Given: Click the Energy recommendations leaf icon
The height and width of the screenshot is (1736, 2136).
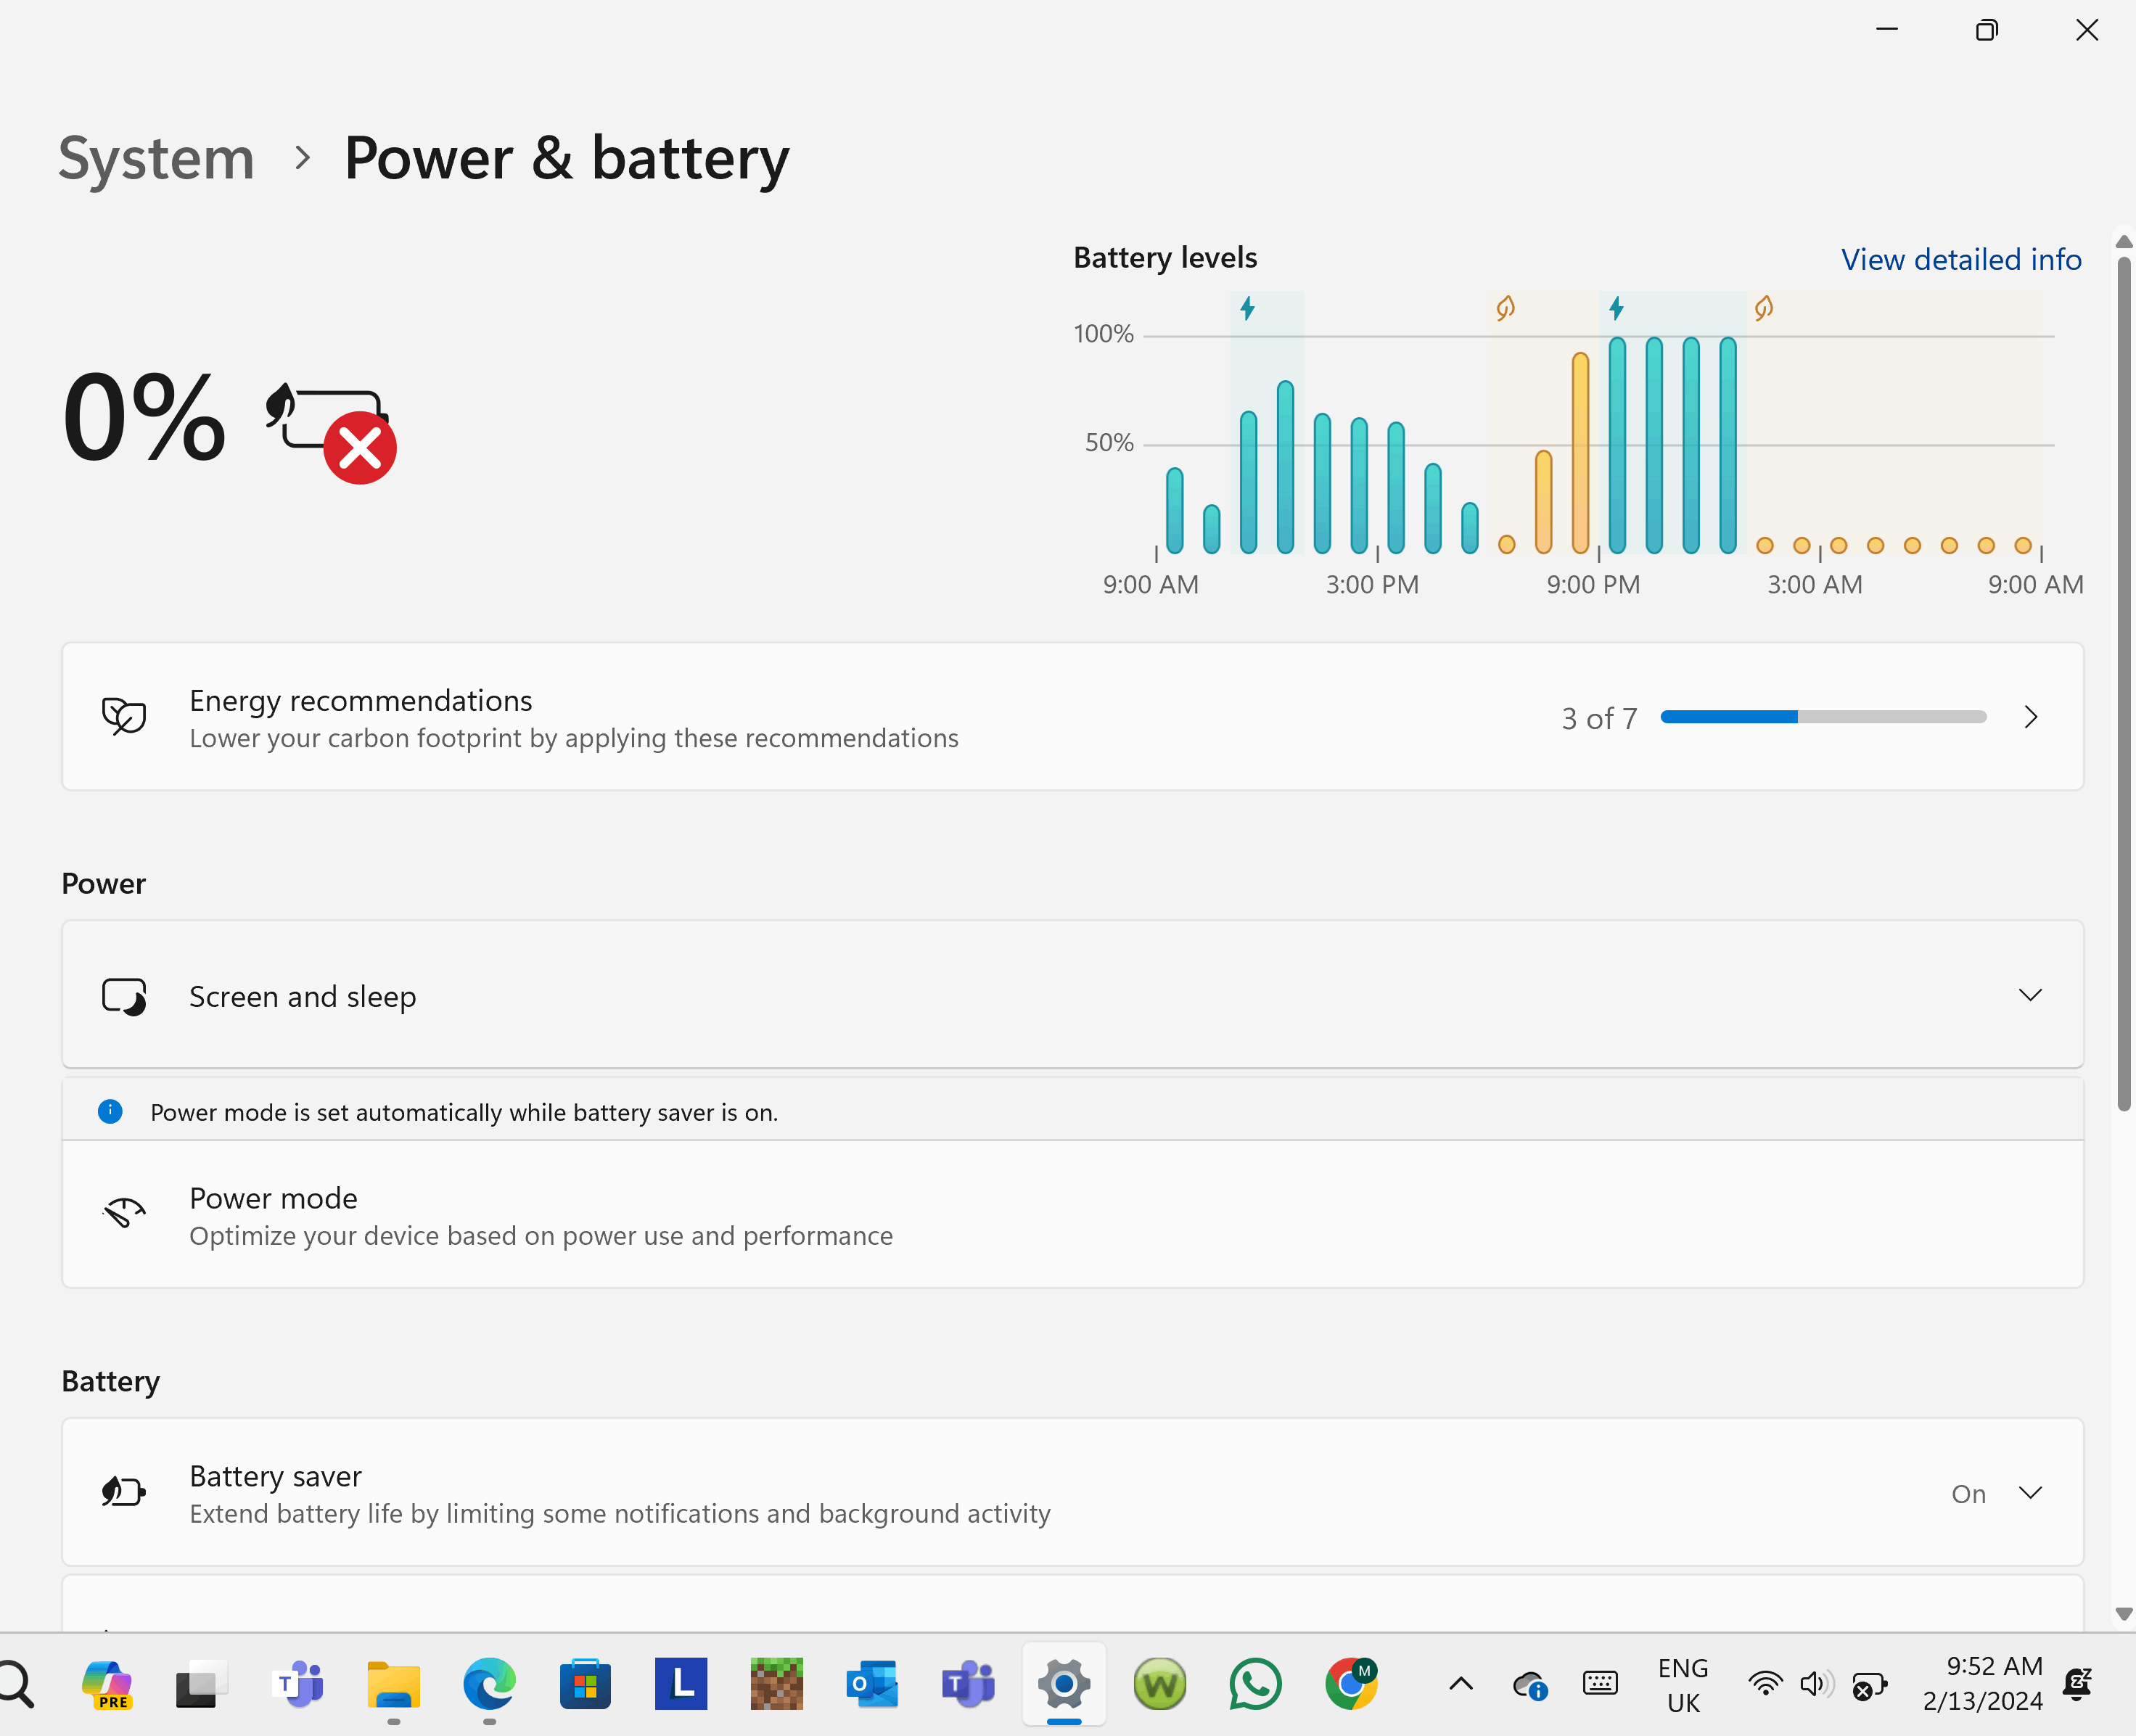Looking at the screenshot, I should pyautogui.click(x=124, y=716).
